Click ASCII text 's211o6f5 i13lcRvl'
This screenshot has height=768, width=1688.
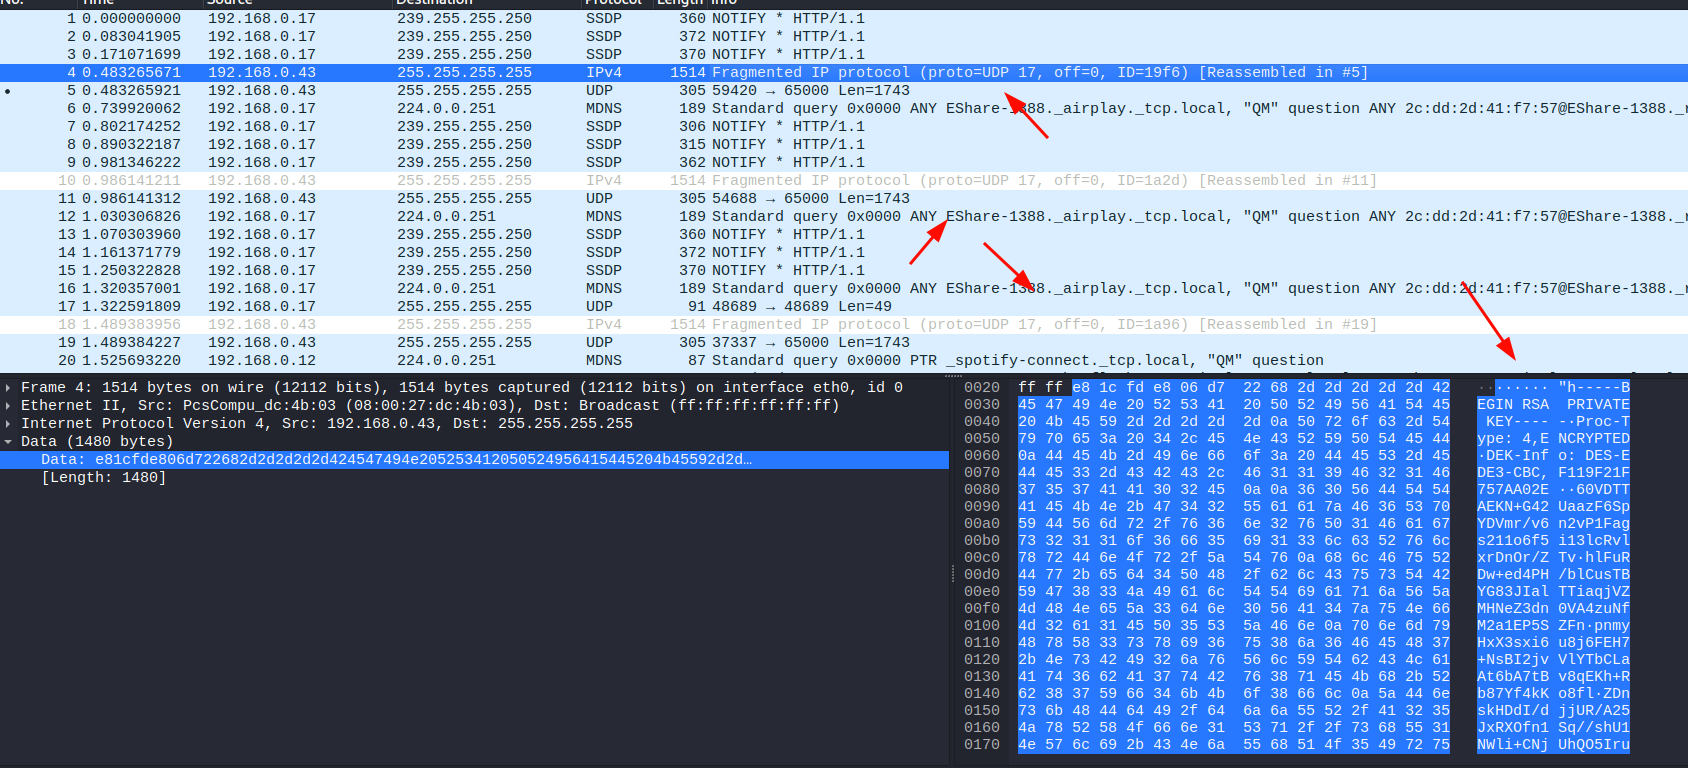click(1553, 540)
